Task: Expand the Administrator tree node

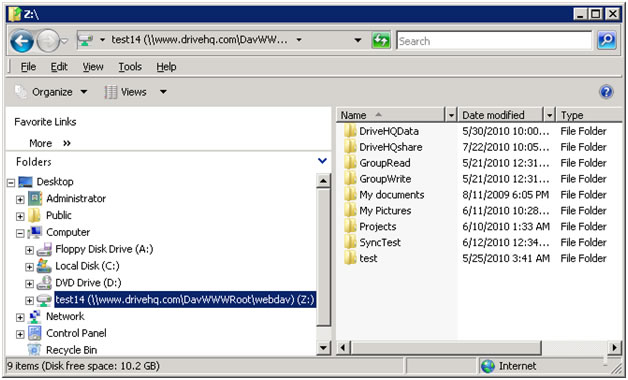Action: point(20,199)
